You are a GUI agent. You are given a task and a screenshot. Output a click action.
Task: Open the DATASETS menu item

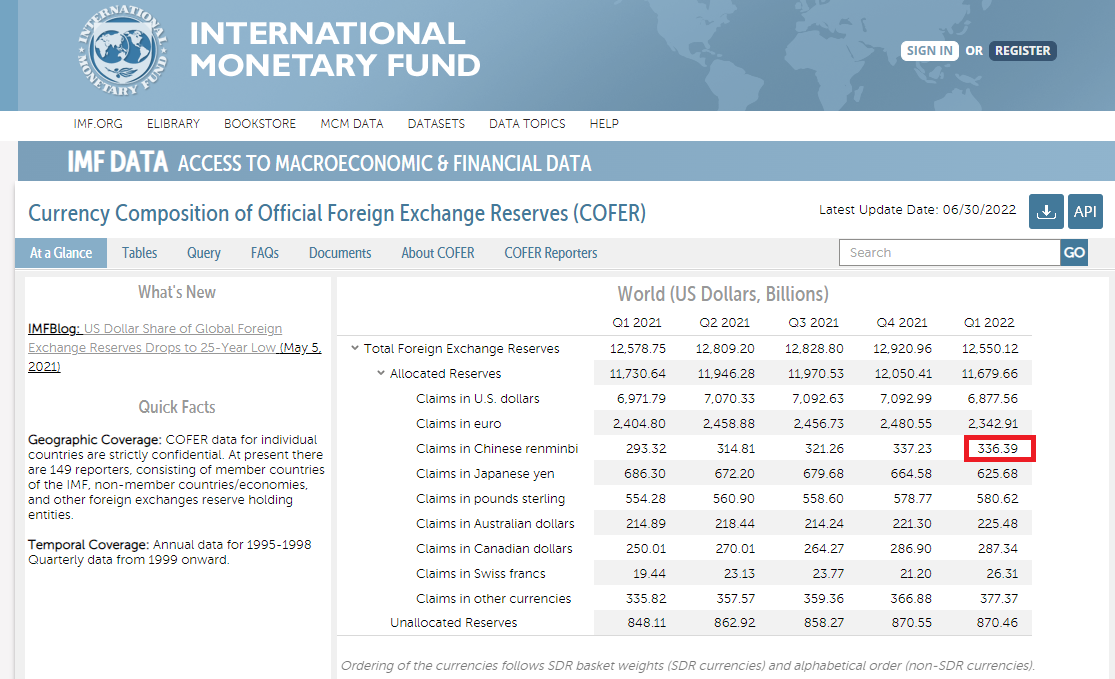436,124
